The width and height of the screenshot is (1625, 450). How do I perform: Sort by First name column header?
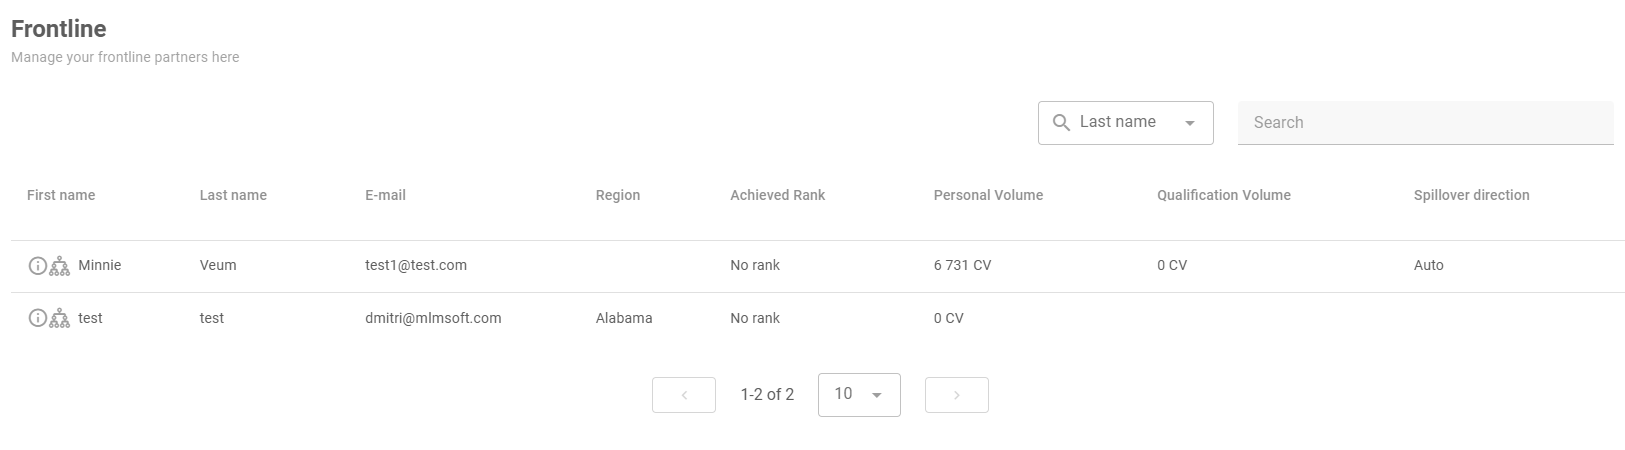pos(61,196)
